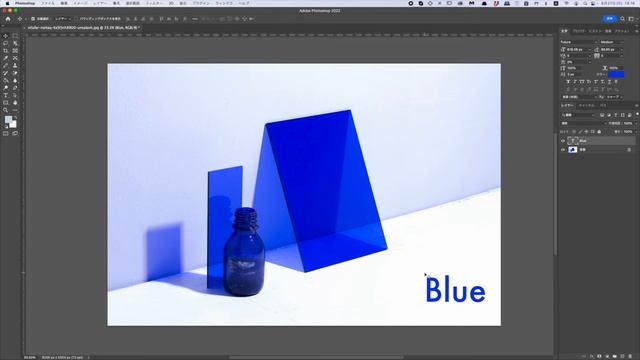Click the faux italic T button

575,82
